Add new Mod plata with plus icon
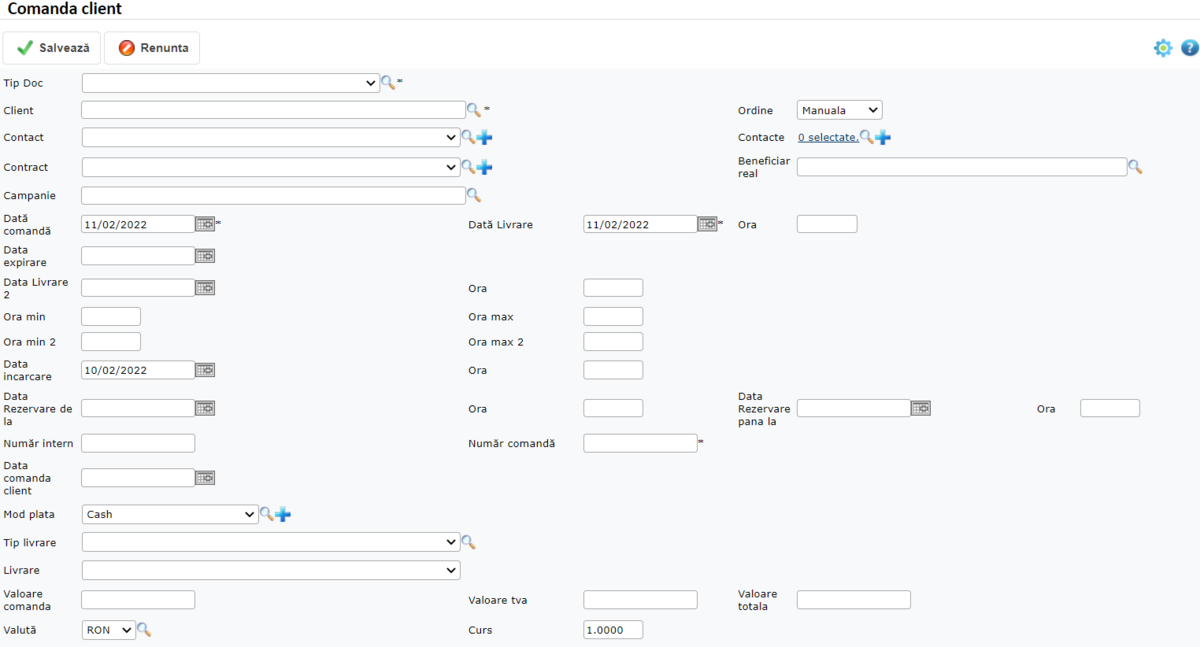The image size is (1200, 647). 283,514
